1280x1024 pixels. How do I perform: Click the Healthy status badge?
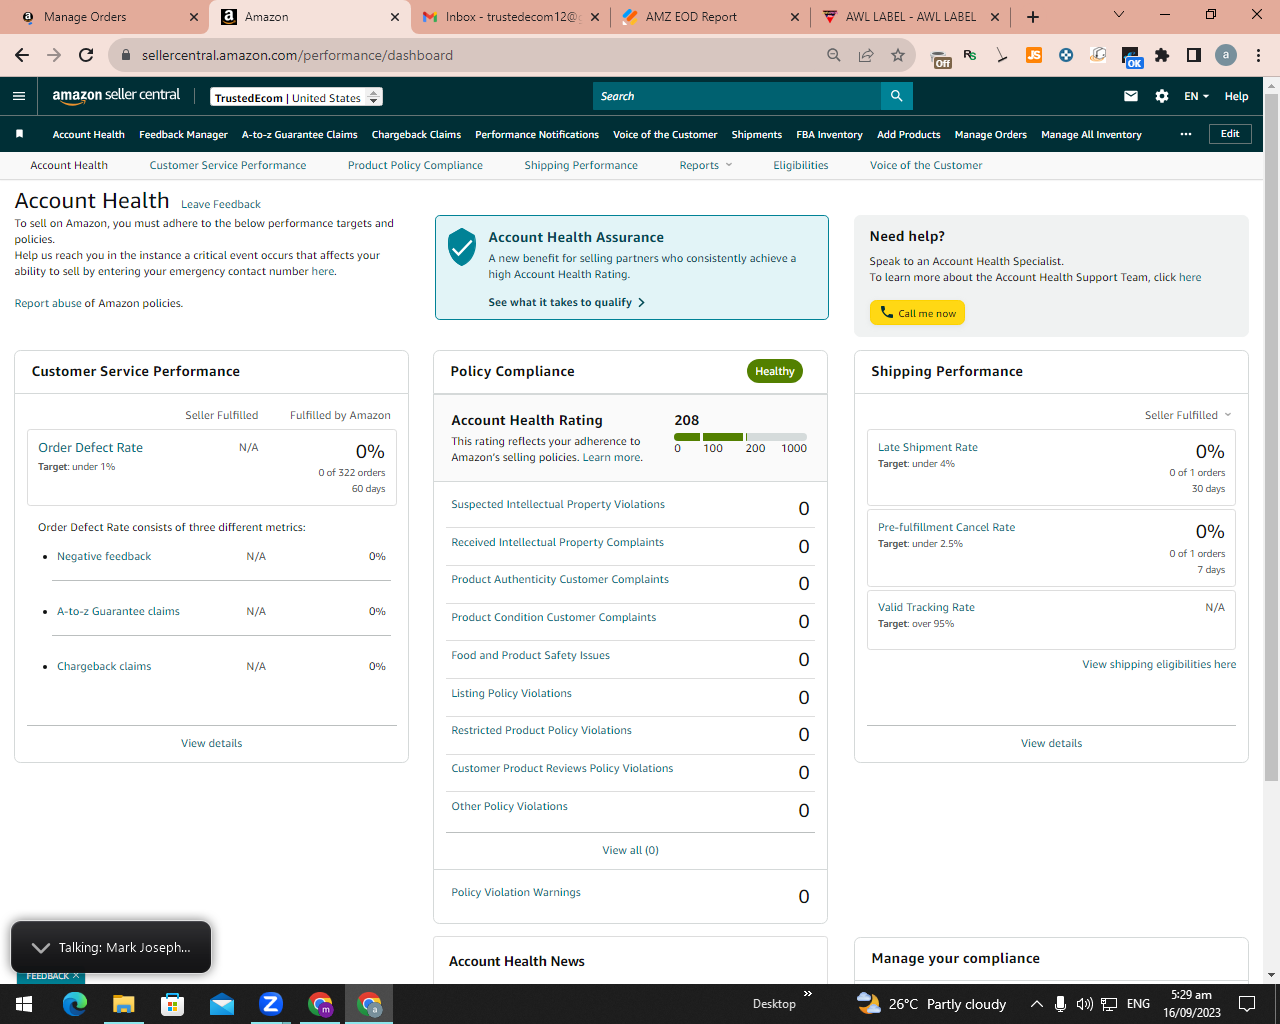[775, 371]
